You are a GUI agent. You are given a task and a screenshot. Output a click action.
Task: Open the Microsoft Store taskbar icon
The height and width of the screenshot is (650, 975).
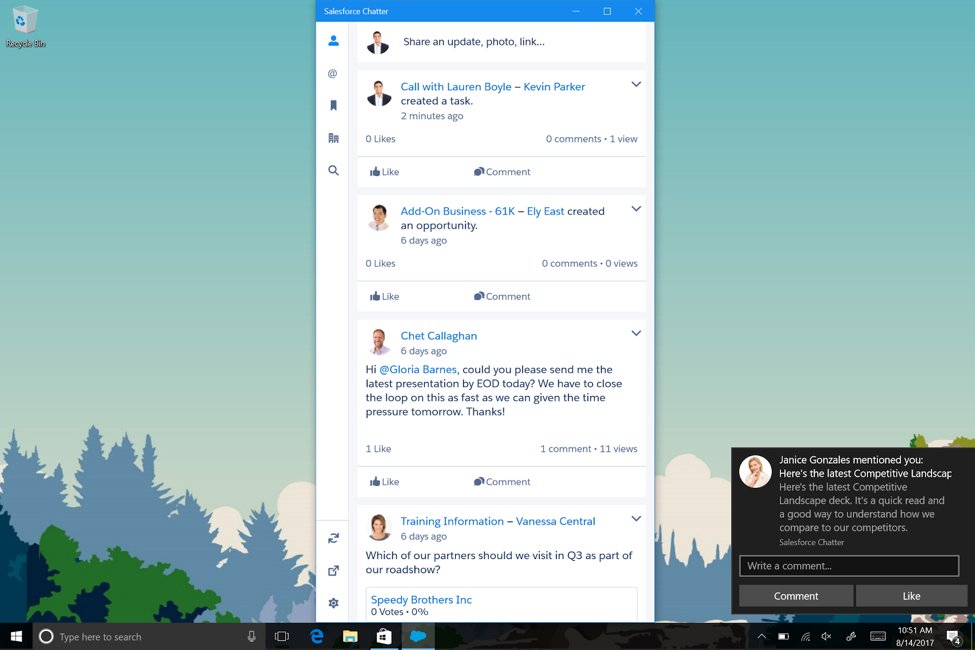[384, 636]
